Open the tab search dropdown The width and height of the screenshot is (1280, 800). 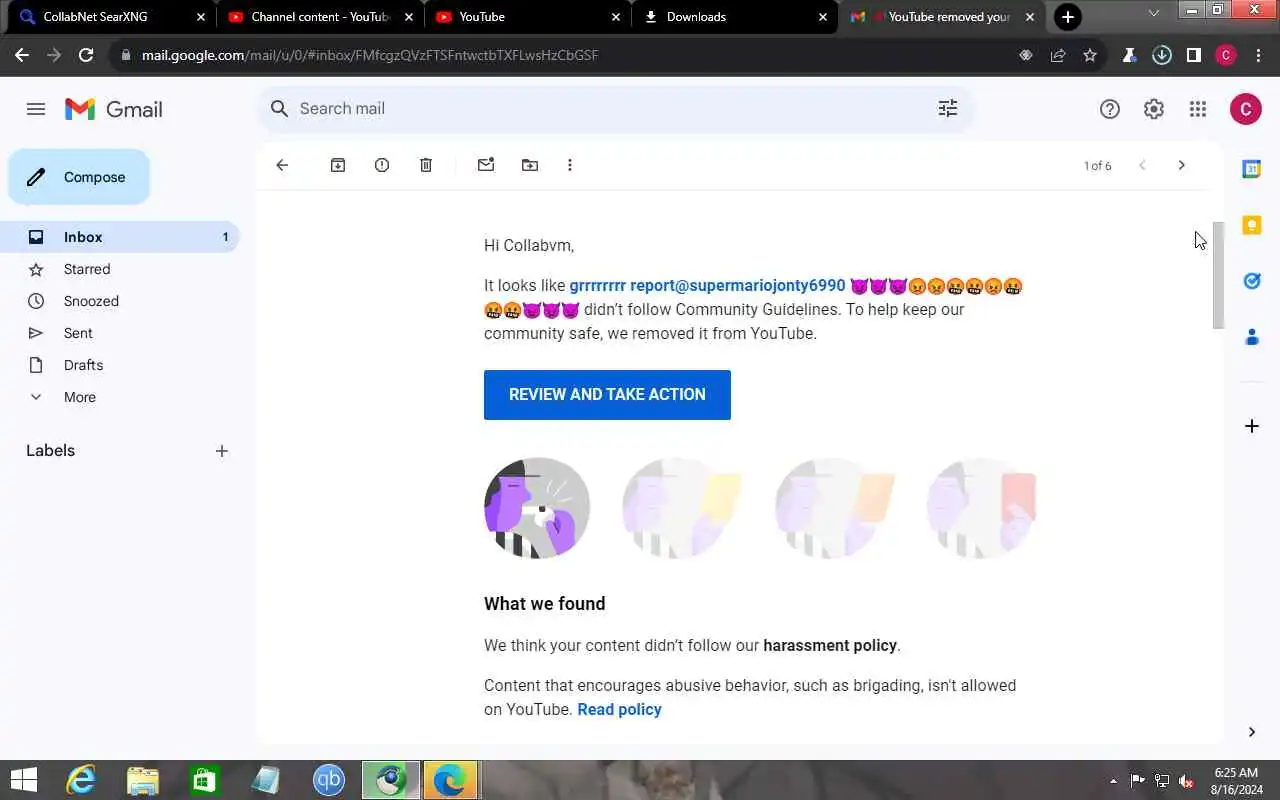(1154, 13)
